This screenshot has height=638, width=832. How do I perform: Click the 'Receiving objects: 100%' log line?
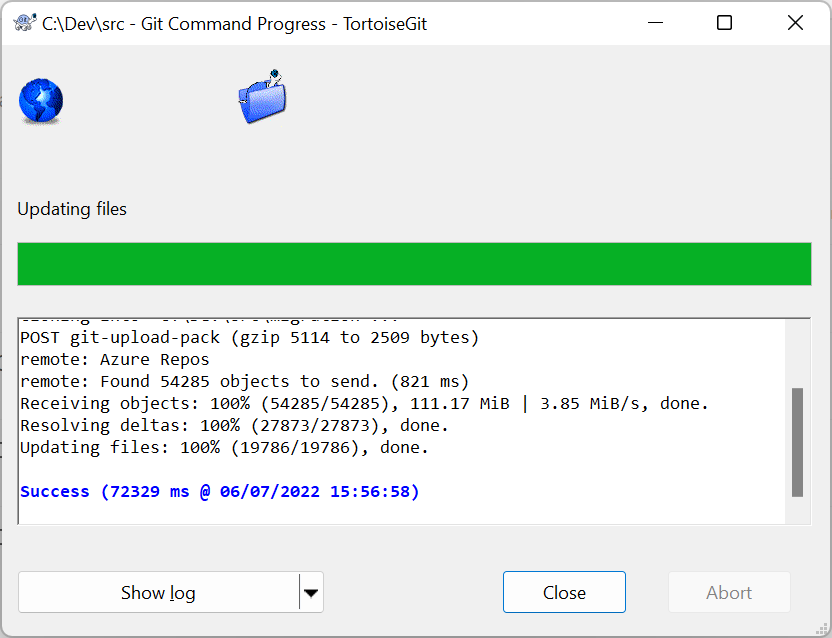(365, 404)
